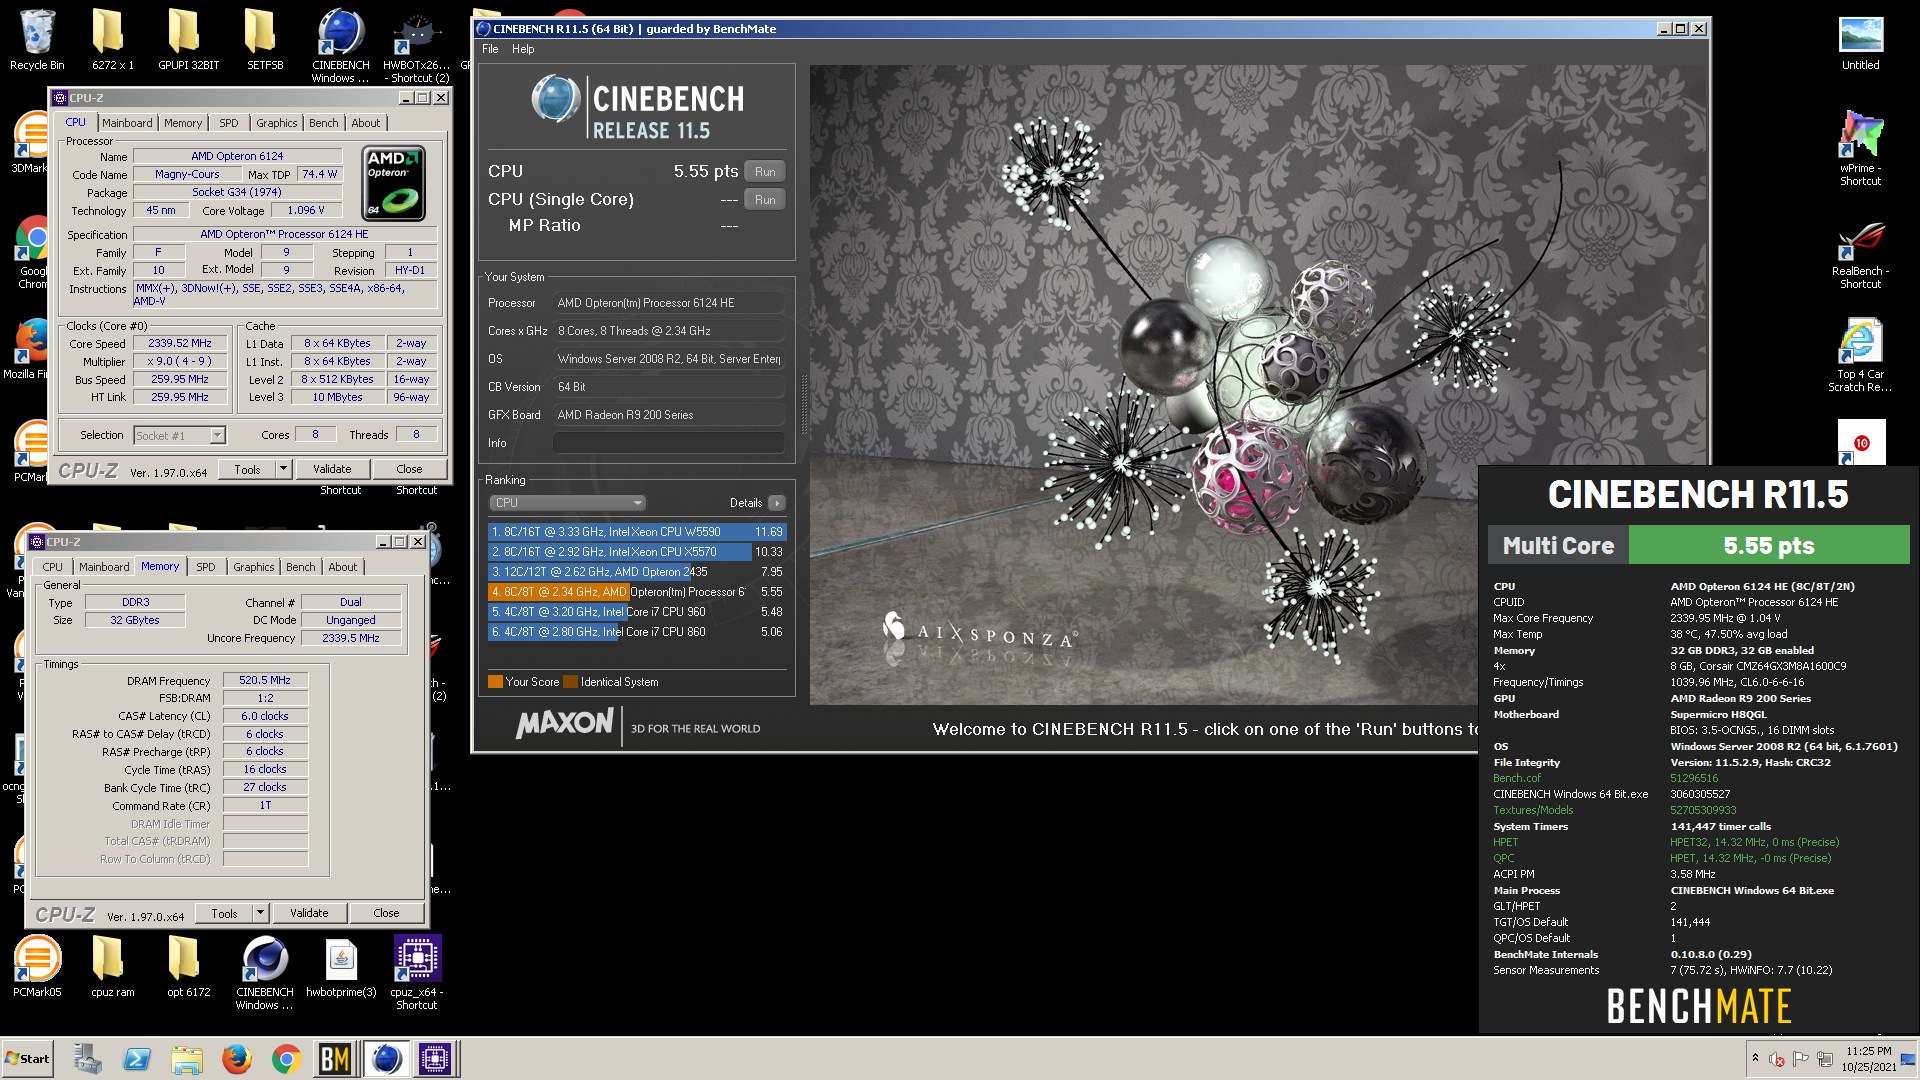This screenshot has width=1920, height=1080.
Task: Click Validate in lower CPU-Z window
Action: pyautogui.click(x=309, y=913)
